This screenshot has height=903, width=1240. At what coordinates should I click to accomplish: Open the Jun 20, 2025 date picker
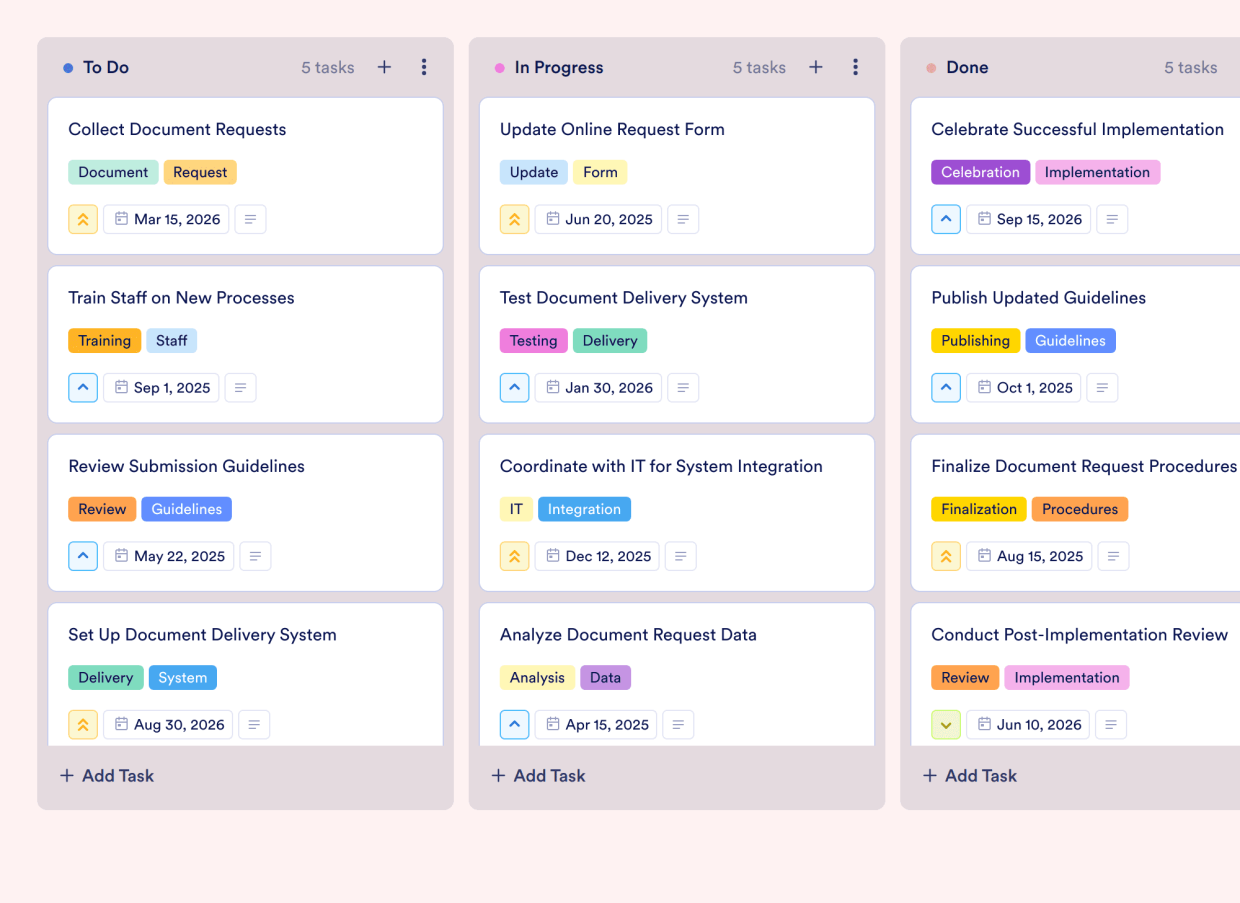pos(598,219)
